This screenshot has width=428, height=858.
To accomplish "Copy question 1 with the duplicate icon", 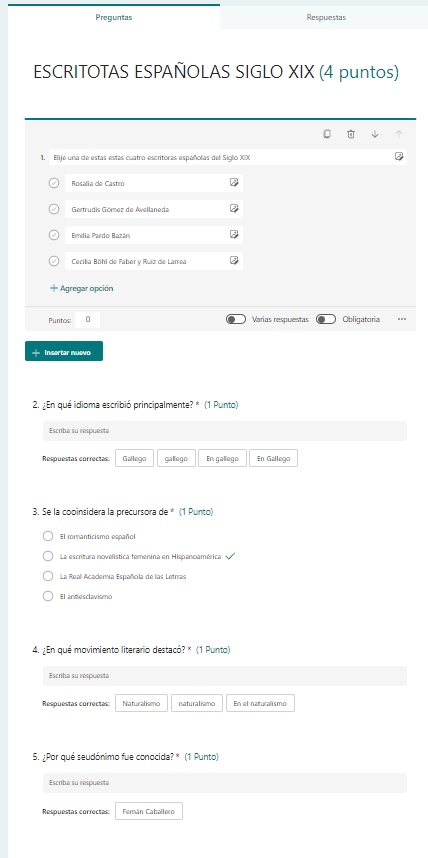I will click(327, 134).
